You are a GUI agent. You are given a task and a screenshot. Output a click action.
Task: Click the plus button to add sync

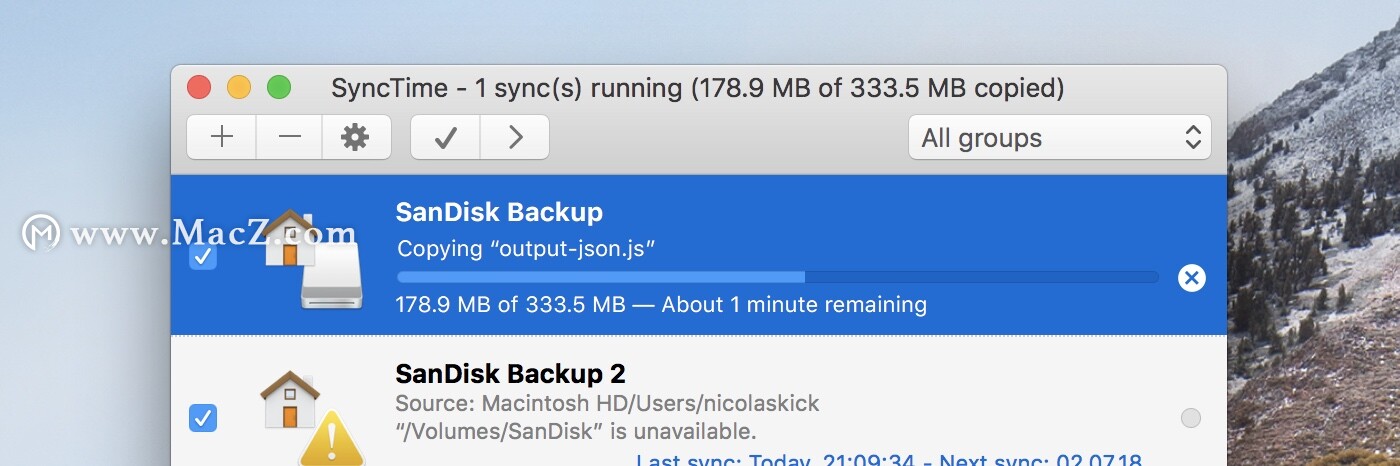coord(222,137)
